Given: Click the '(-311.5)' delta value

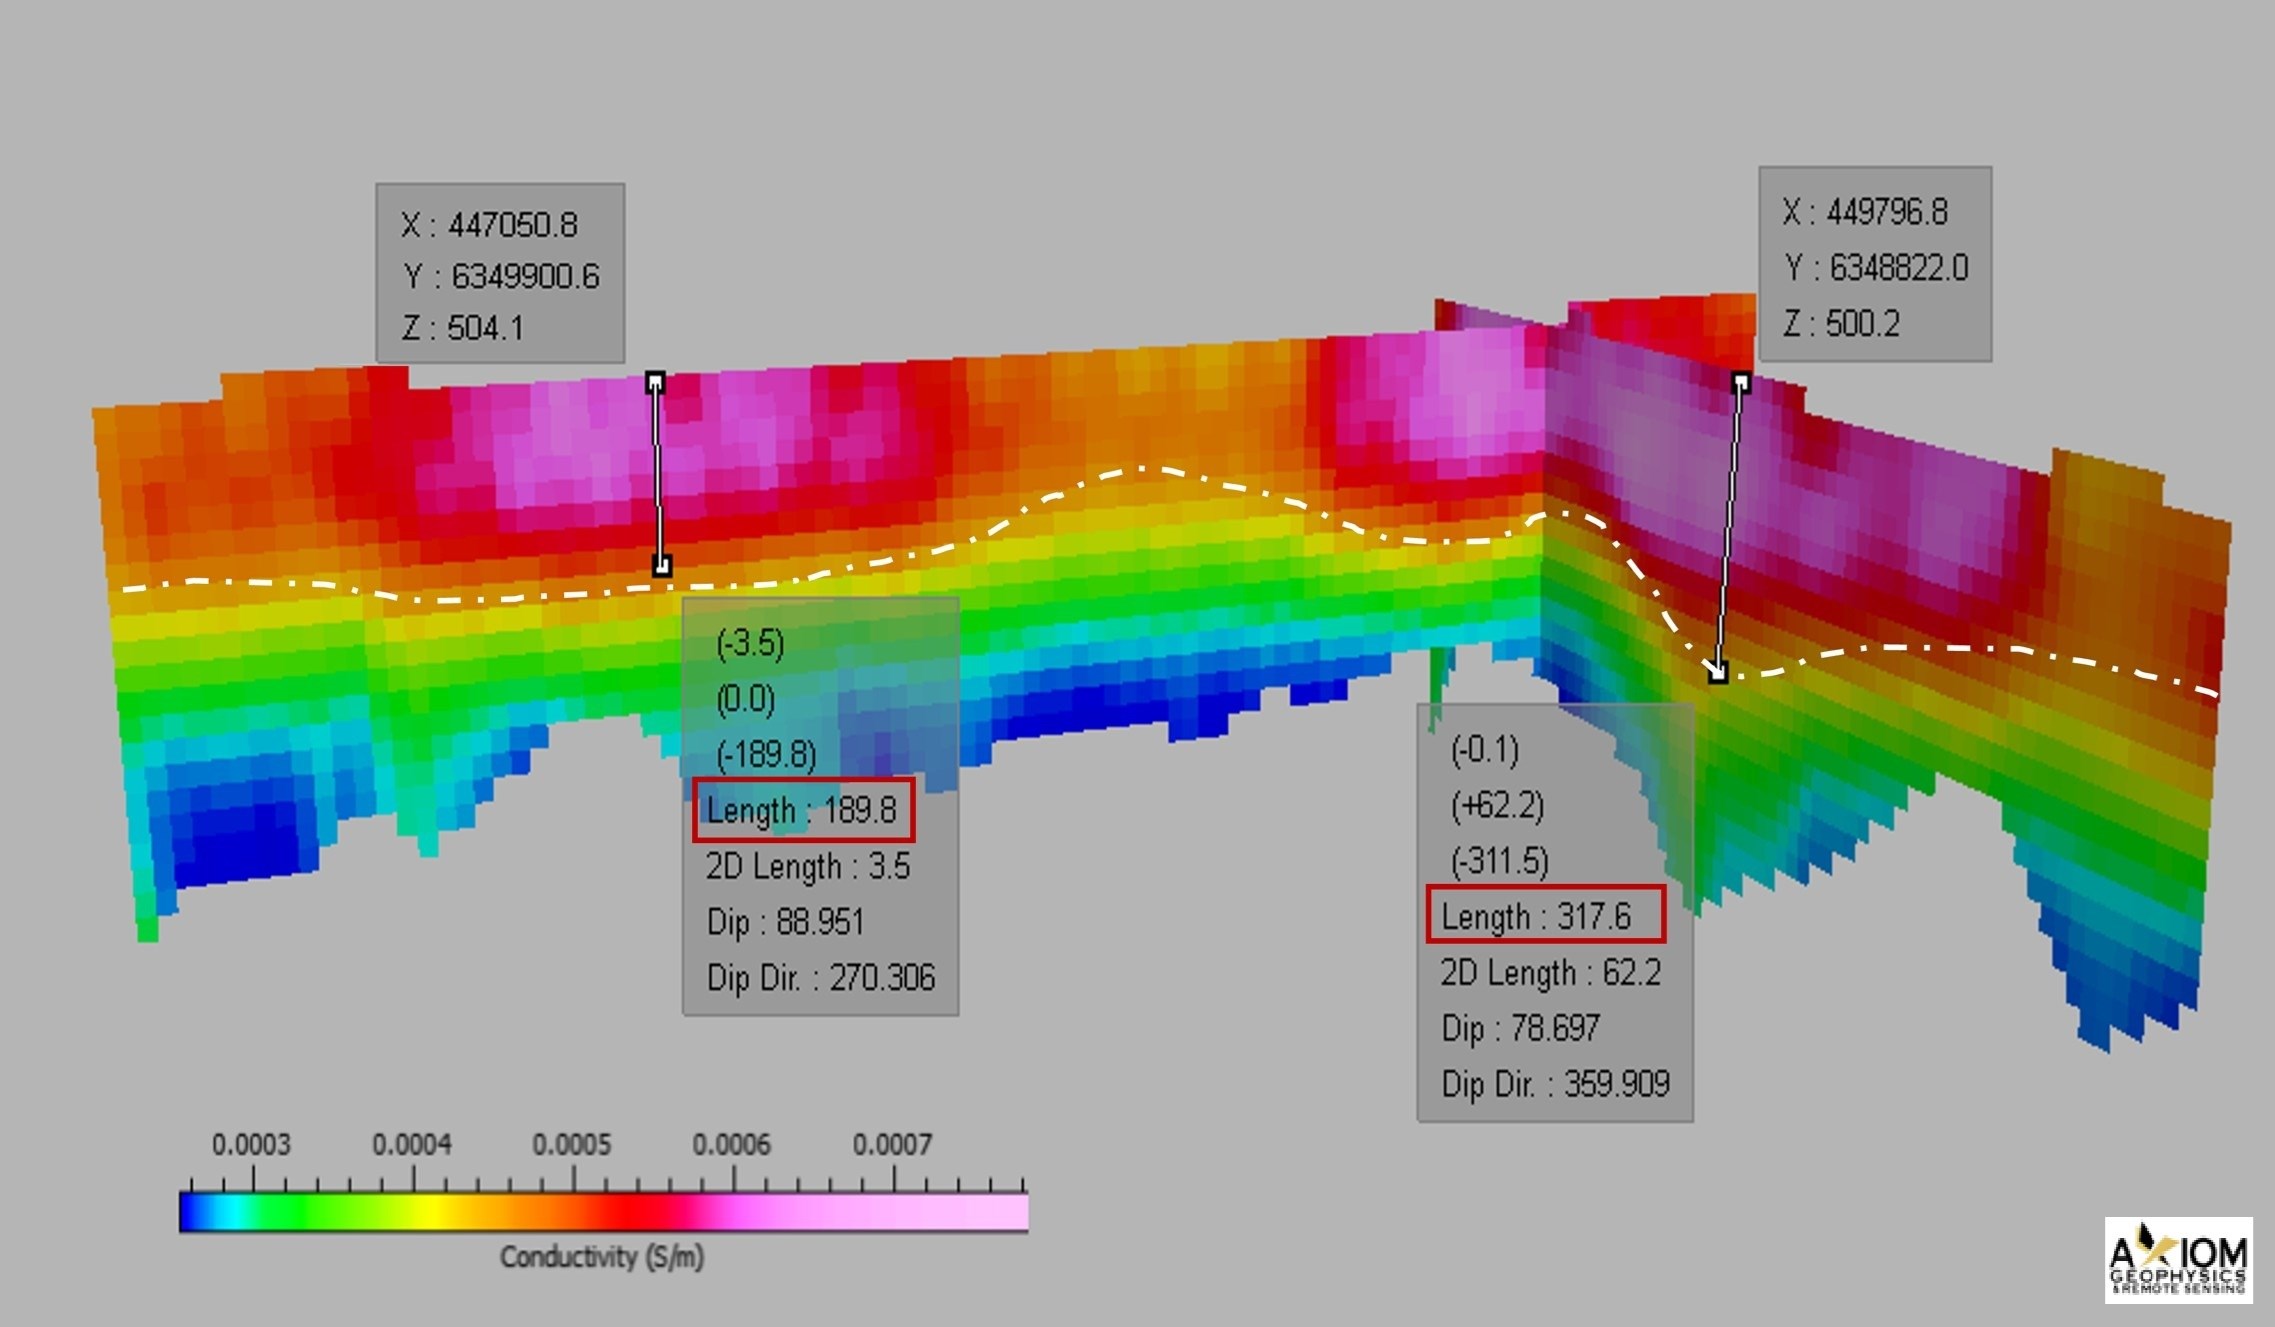Looking at the screenshot, I should click(x=1500, y=861).
